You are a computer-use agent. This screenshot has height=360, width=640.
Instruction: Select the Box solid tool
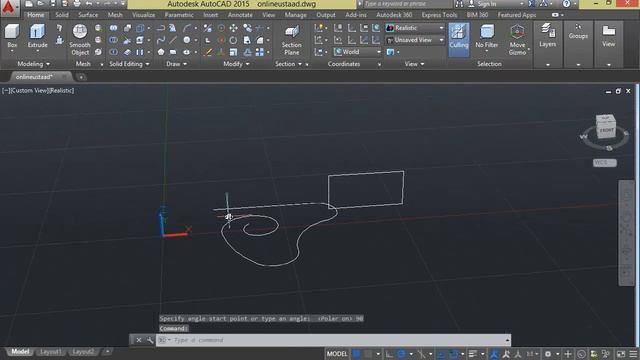click(12, 36)
